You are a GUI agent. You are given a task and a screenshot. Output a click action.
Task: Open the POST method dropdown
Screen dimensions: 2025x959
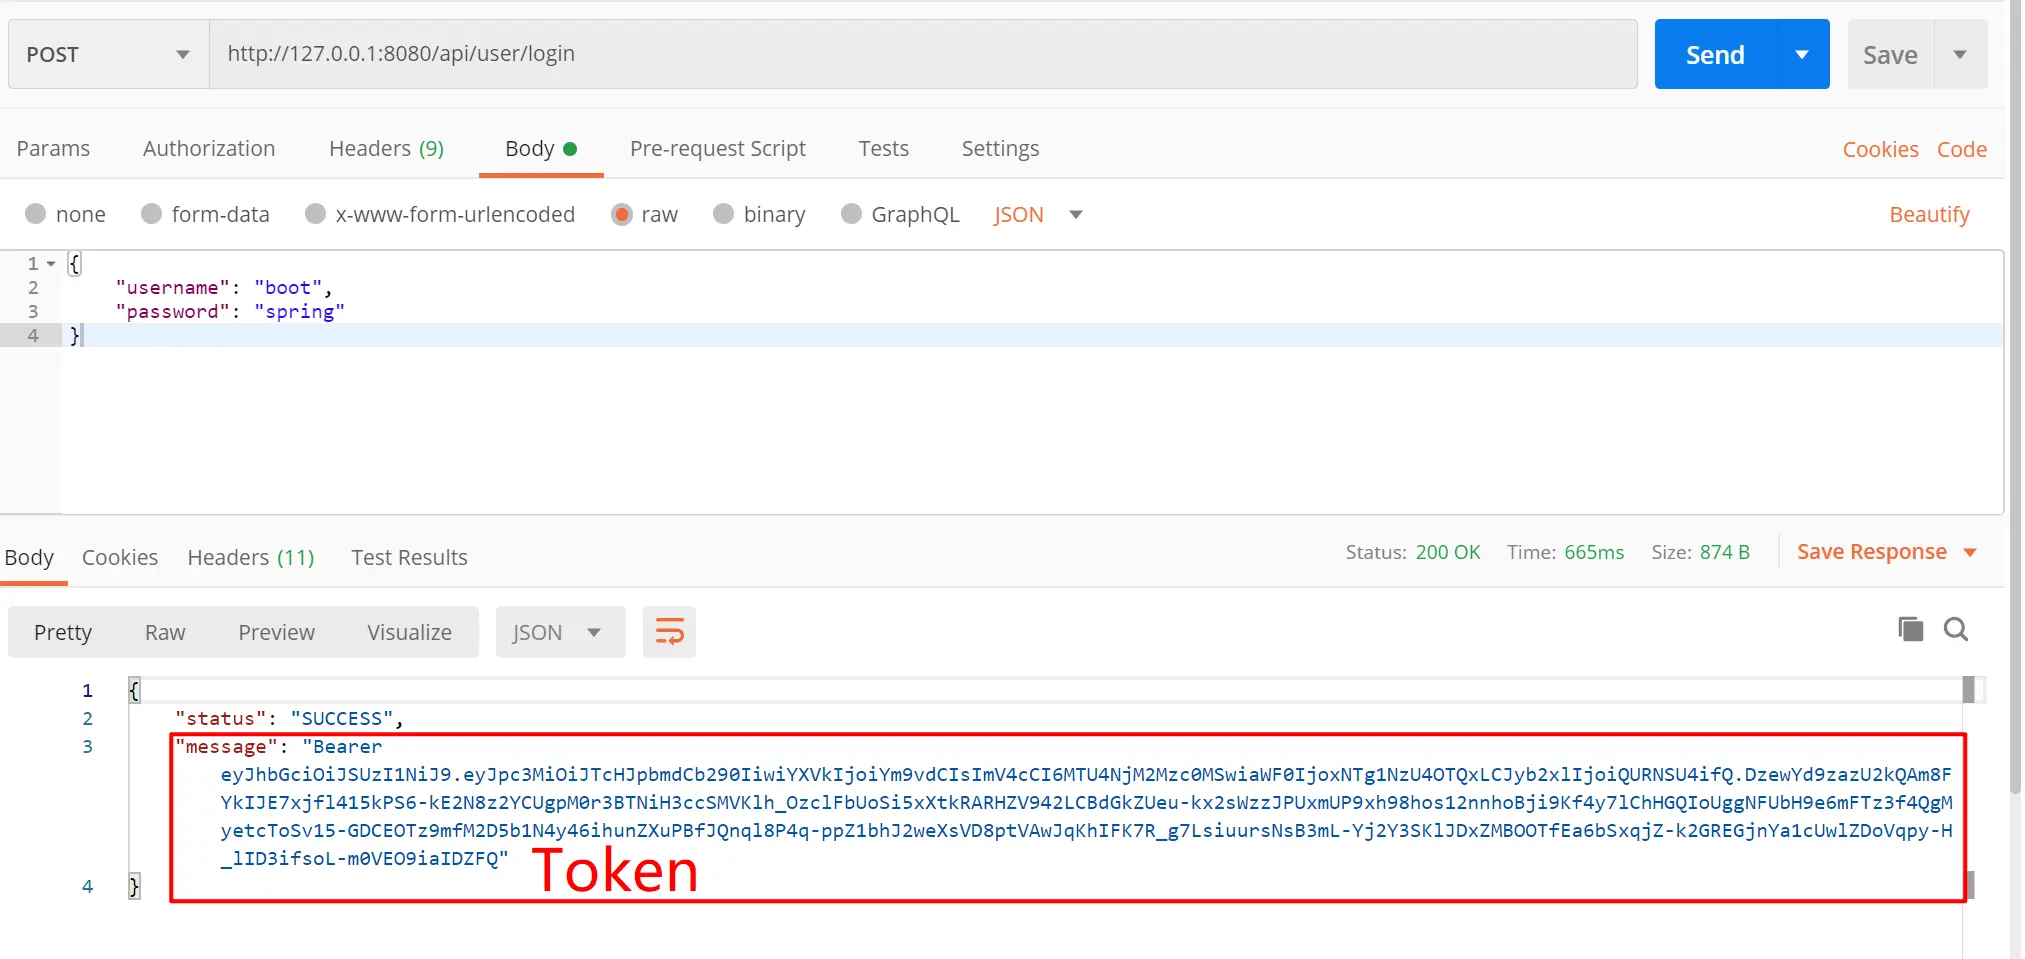[x=109, y=54]
